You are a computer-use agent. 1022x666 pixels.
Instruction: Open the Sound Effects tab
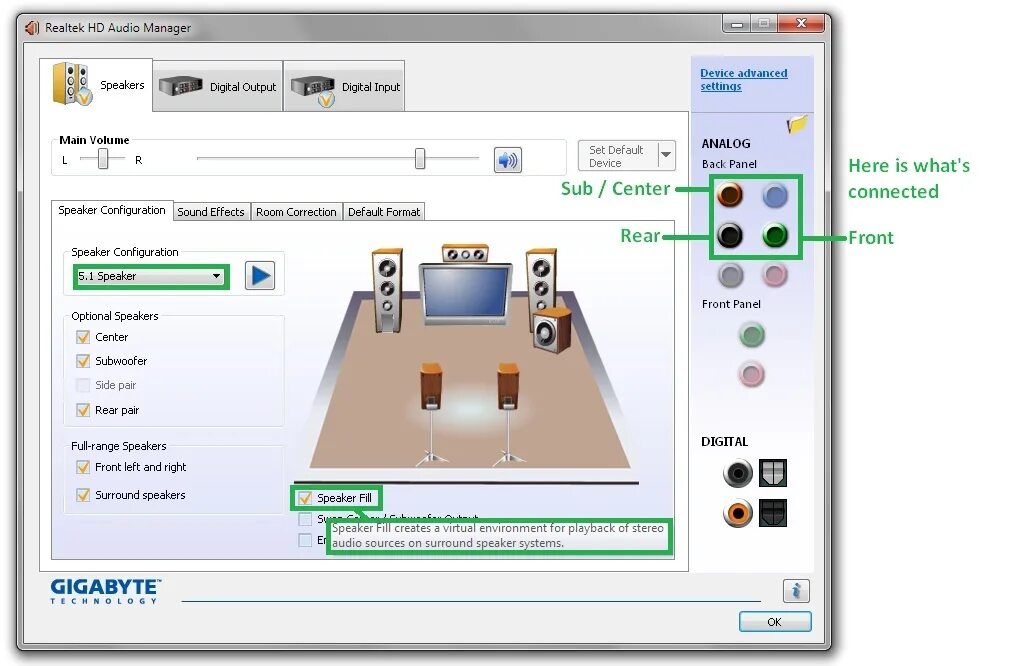click(211, 212)
